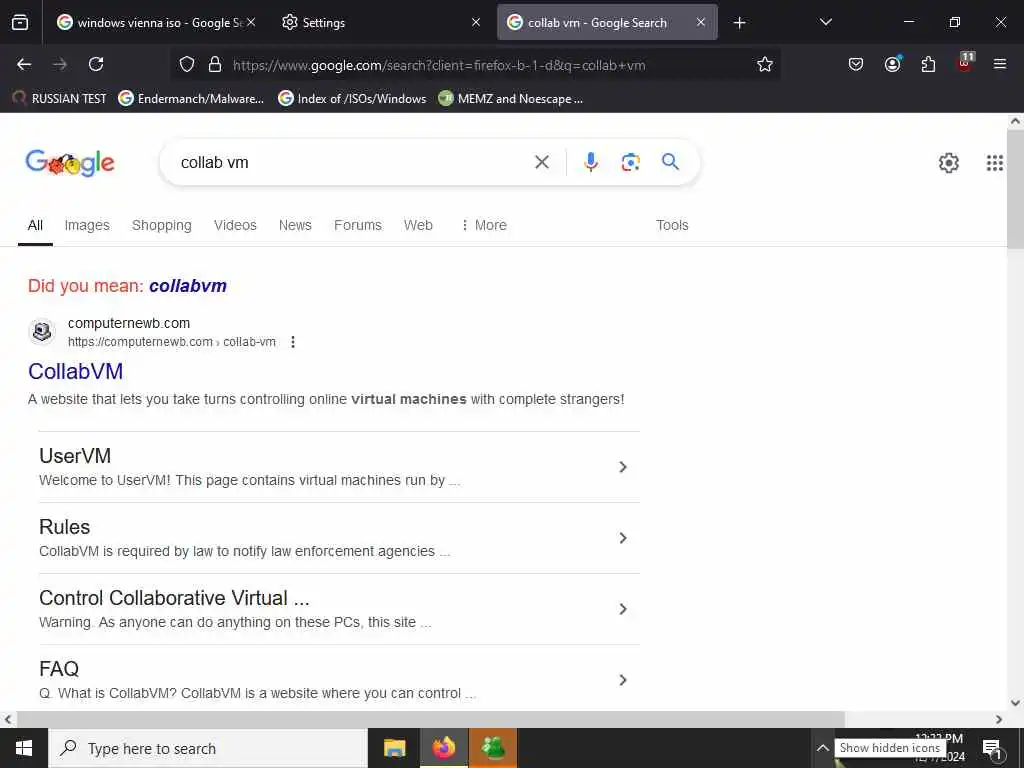Open Windows notification center
This screenshot has height=768, width=1024.
(x=992, y=749)
